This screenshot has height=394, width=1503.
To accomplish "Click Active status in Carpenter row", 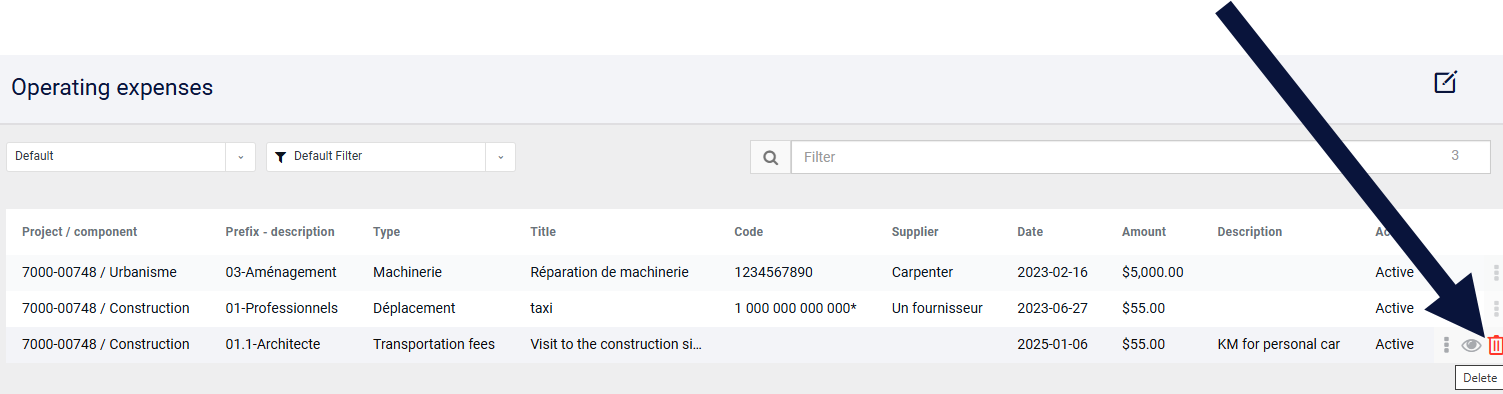I will click(x=1394, y=272).
